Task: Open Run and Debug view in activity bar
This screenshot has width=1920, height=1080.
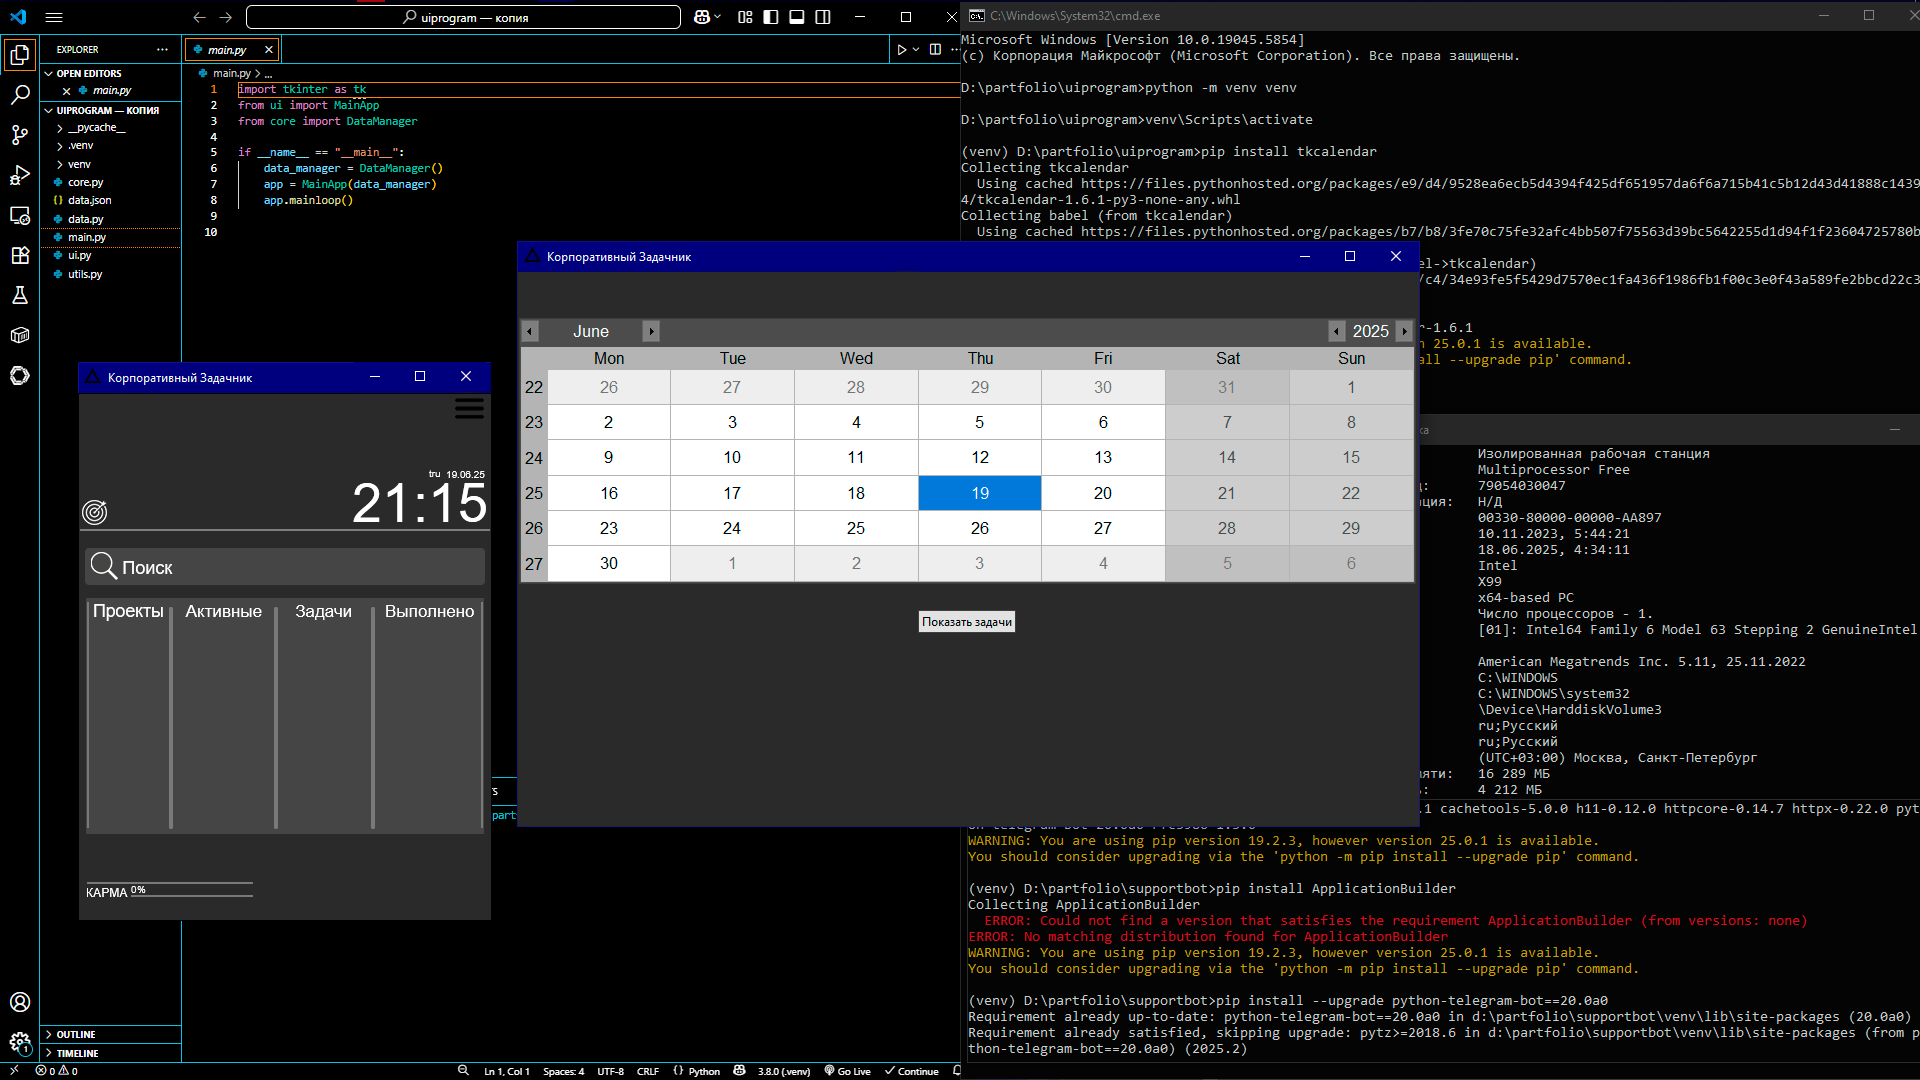Action: tap(20, 175)
